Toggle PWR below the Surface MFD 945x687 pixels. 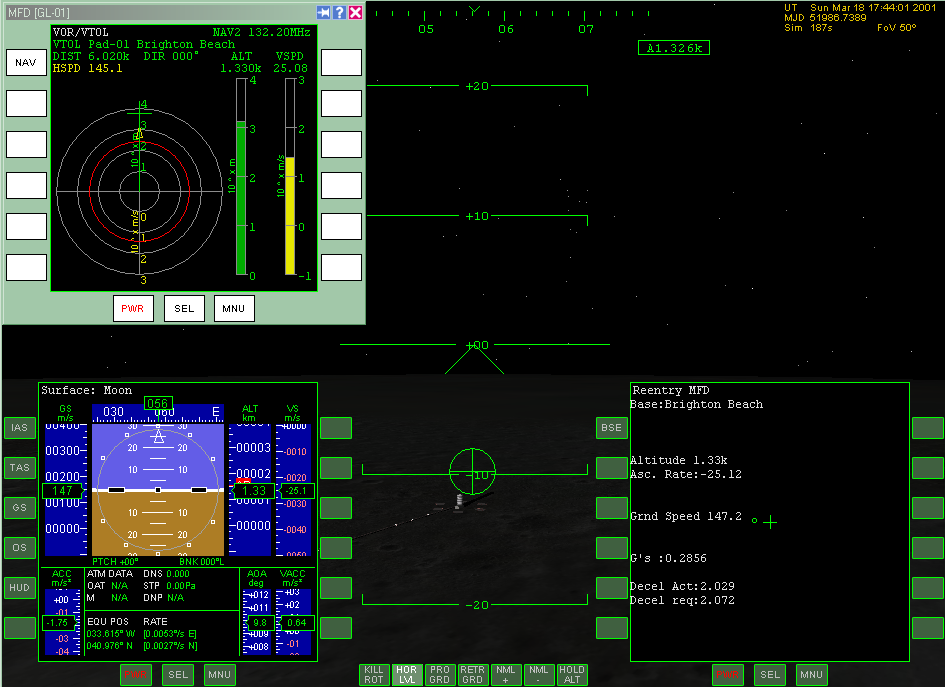[136, 675]
